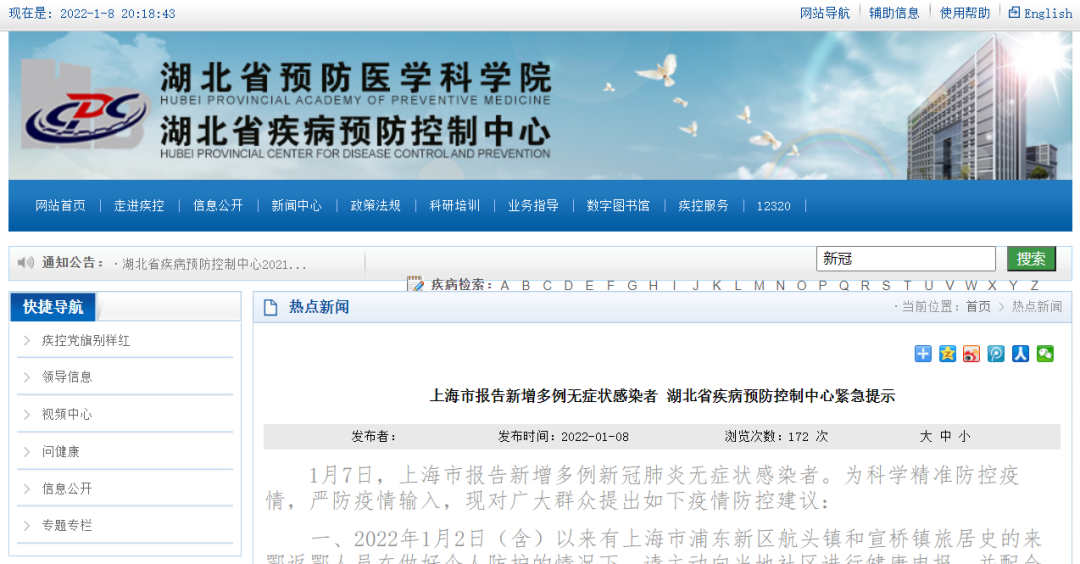Open 信息公开 in blue navigation bar

(218, 206)
